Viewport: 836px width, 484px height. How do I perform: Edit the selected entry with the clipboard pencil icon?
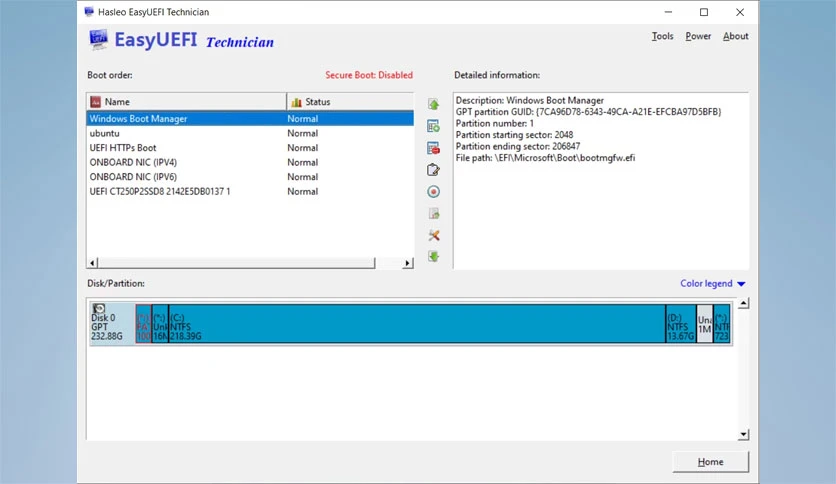[x=433, y=170]
